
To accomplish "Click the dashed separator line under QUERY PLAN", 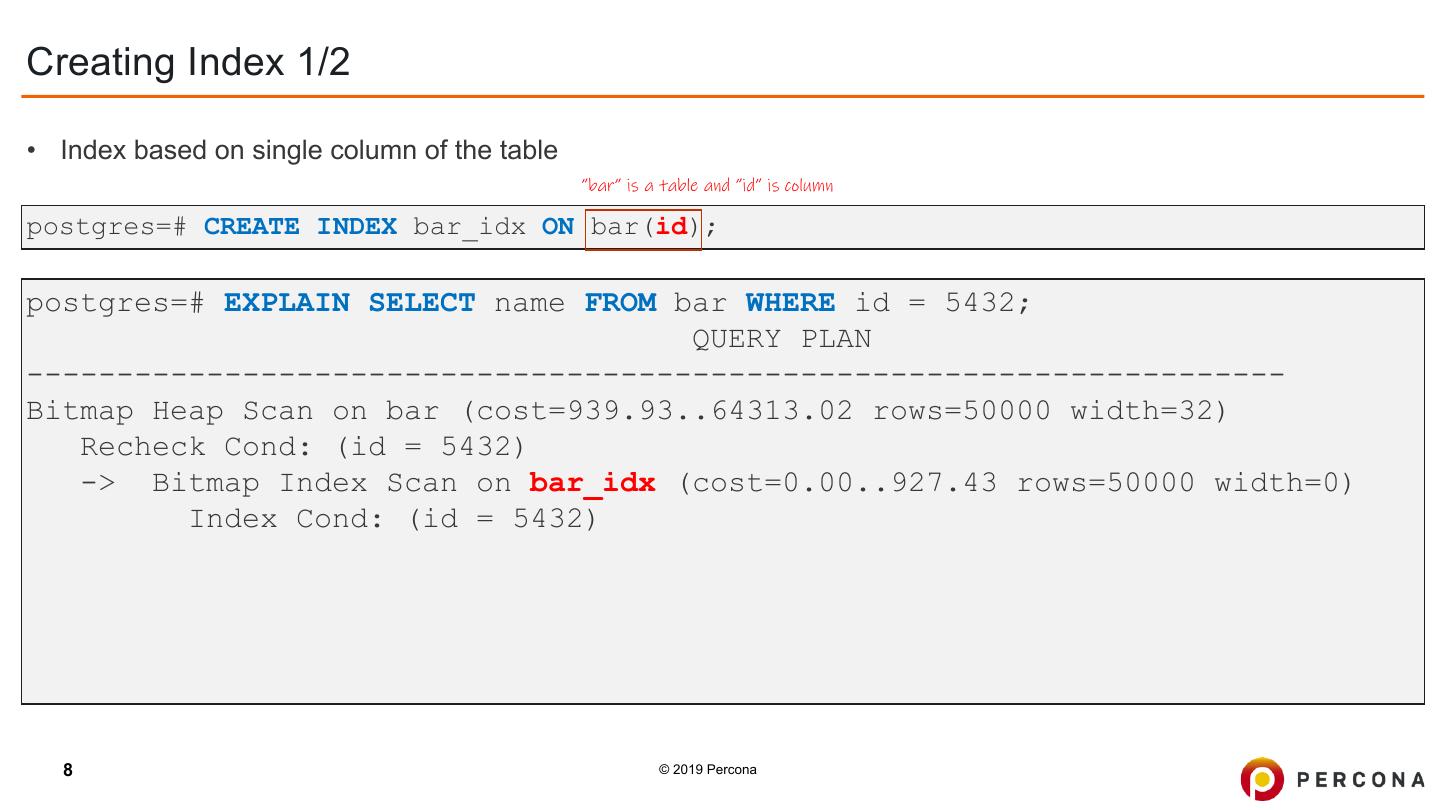I will (x=655, y=375).
